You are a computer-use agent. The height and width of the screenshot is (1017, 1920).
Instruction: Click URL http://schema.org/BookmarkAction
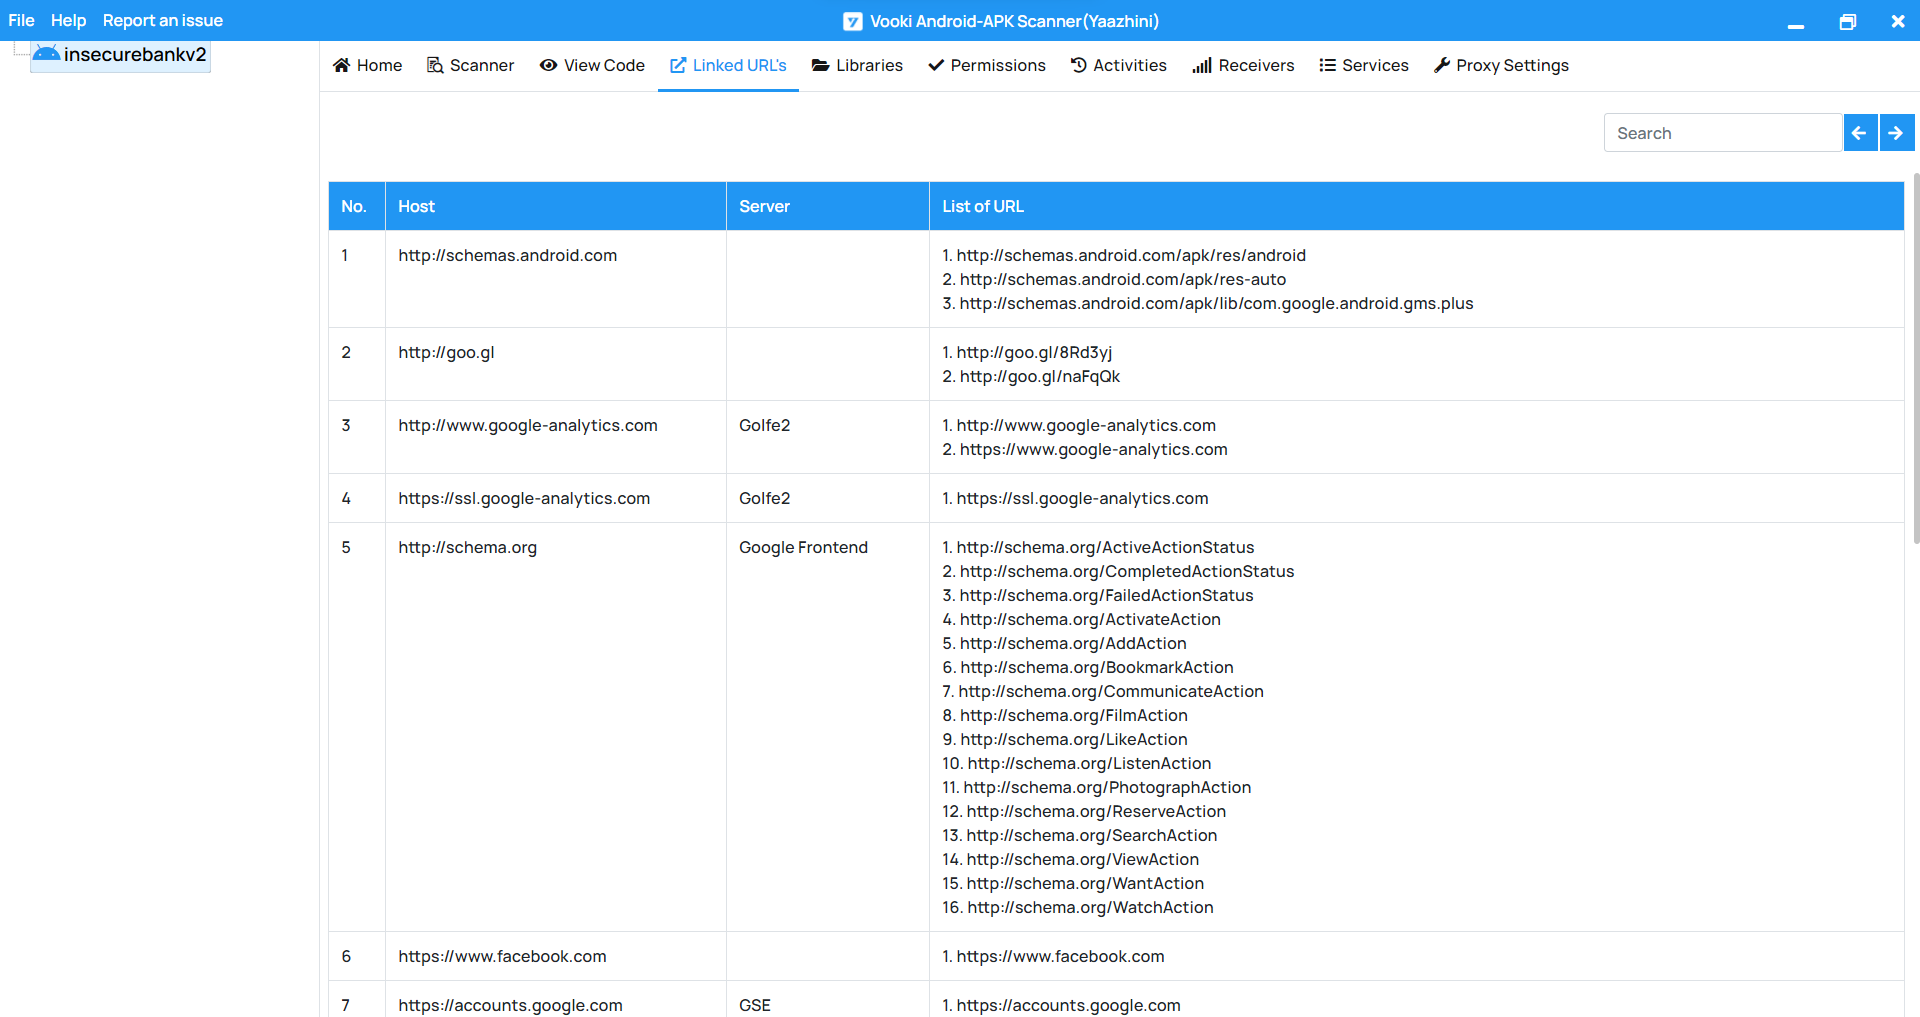point(1097,667)
